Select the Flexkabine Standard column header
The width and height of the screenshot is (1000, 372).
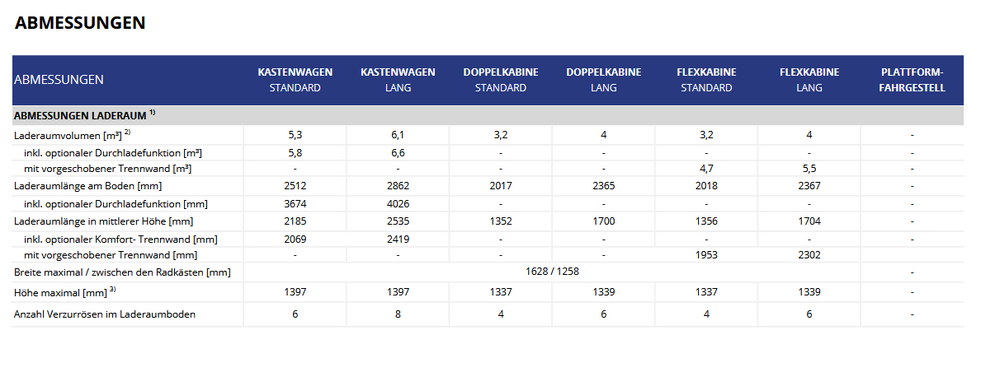point(706,80)
